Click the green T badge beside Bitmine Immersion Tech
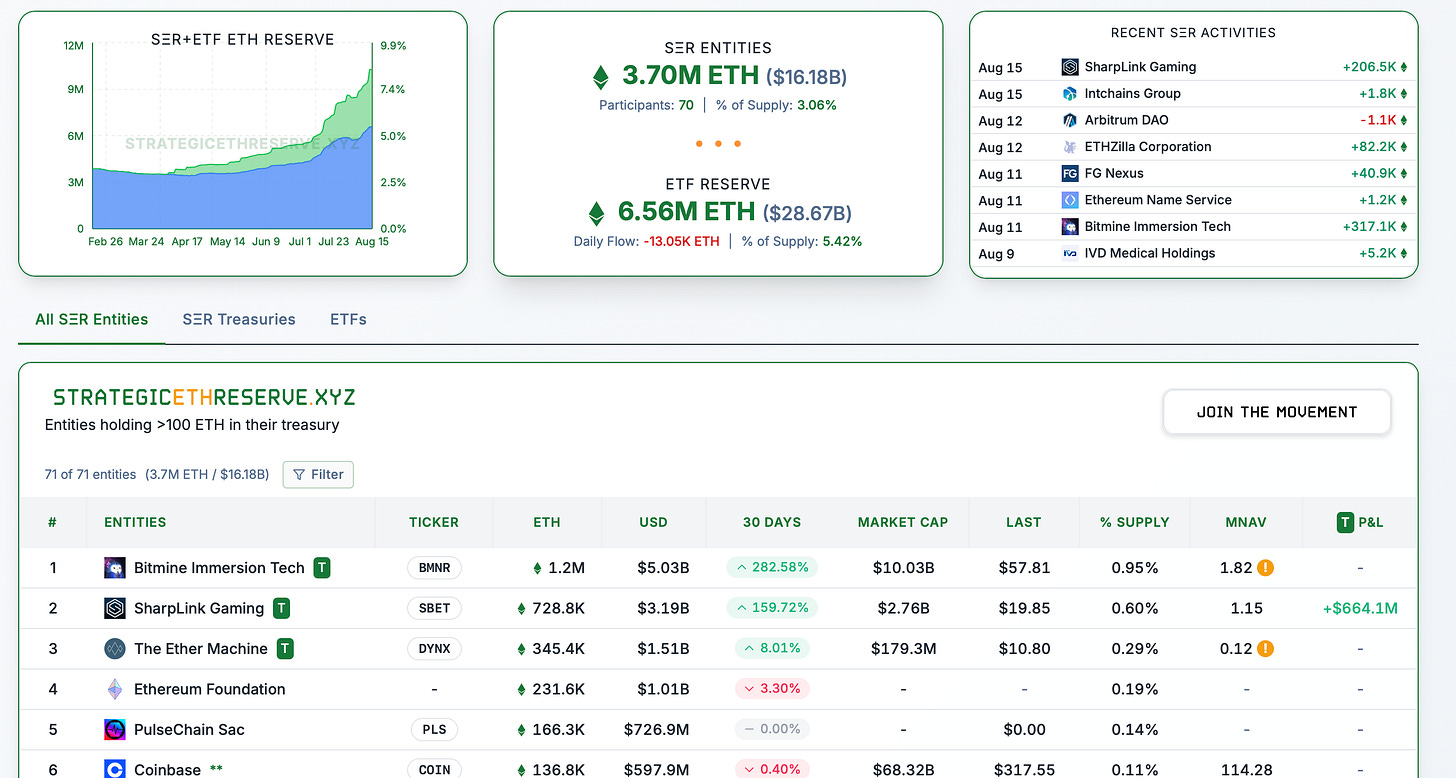Viewport: 1456px width, 778px height. point(322,568)
